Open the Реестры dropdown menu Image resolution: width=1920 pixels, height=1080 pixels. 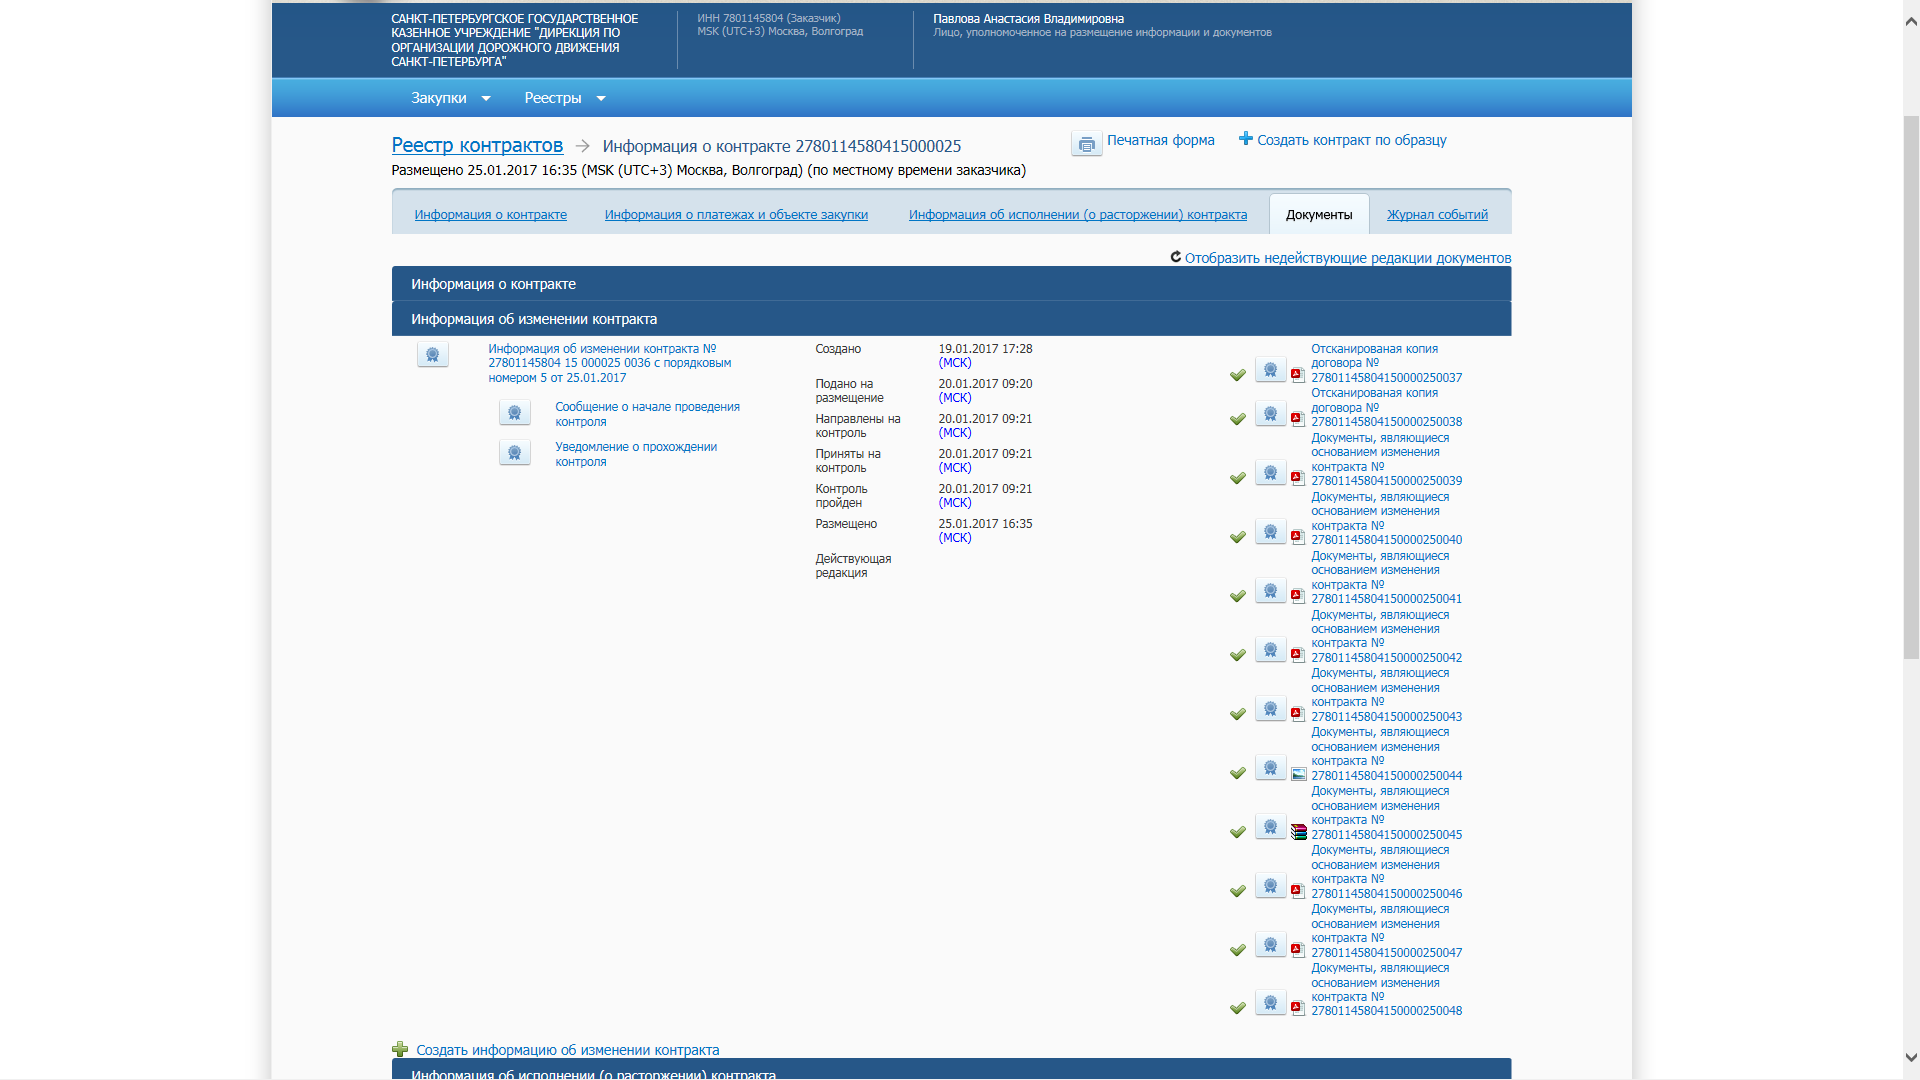pos(565,98)
